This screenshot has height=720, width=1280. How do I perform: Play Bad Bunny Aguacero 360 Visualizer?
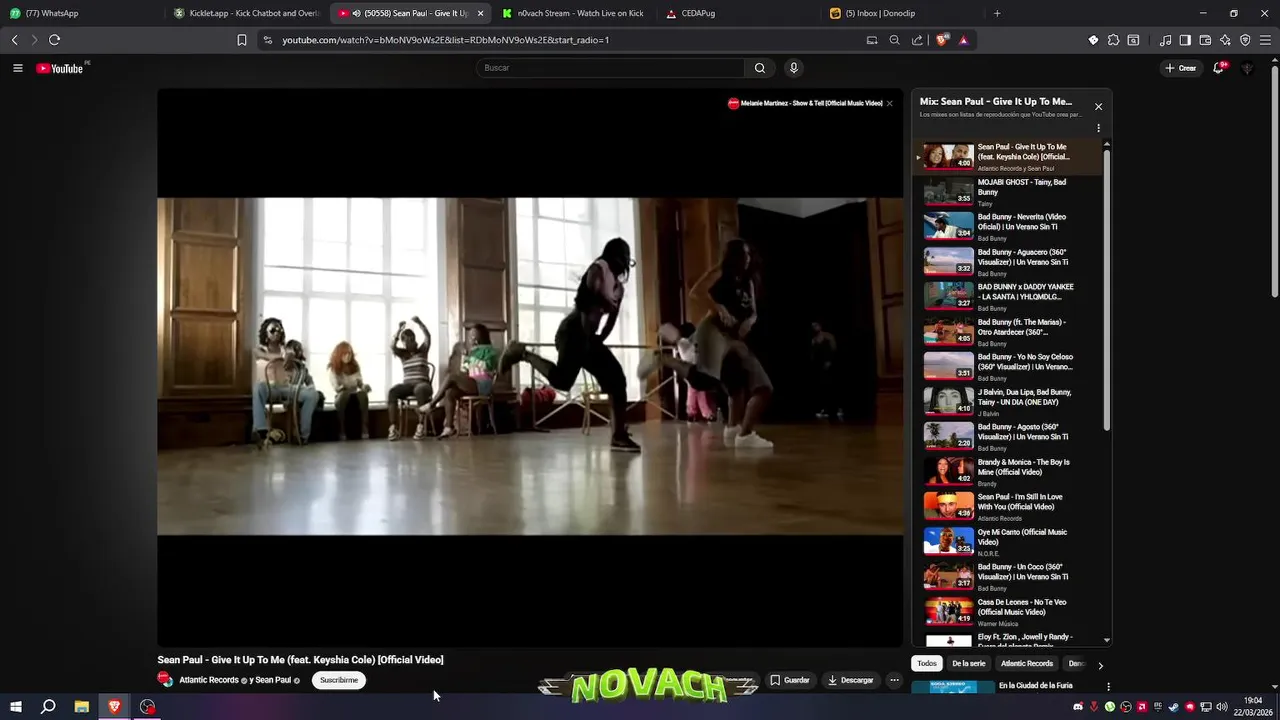1007,262
